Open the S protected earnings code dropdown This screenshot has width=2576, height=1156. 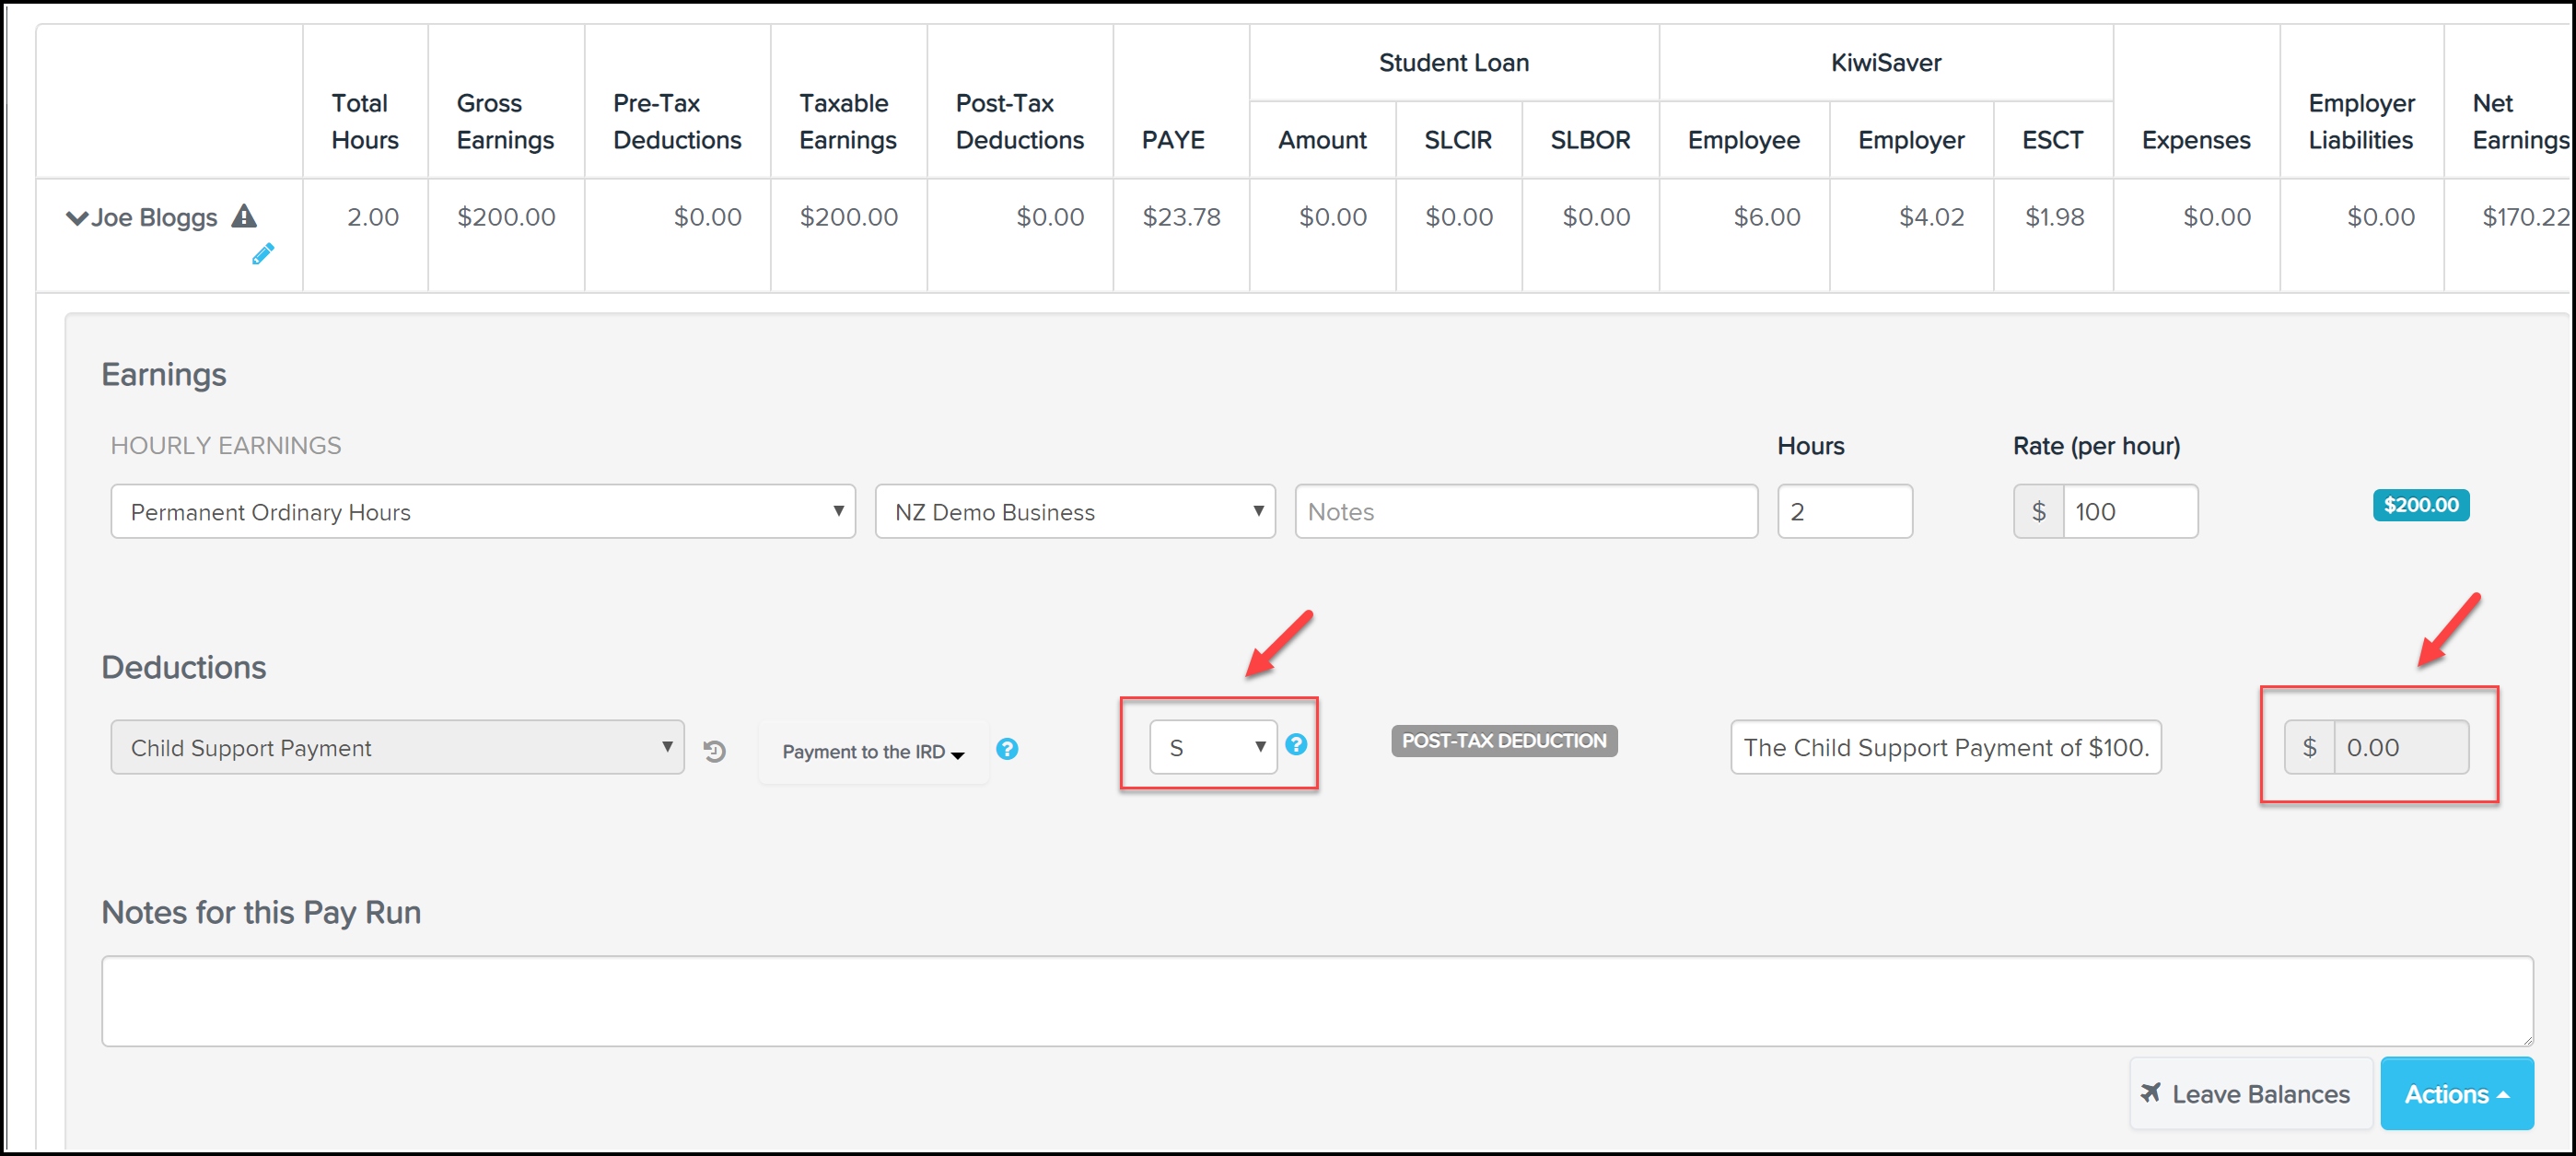(x=1212, y=748)
